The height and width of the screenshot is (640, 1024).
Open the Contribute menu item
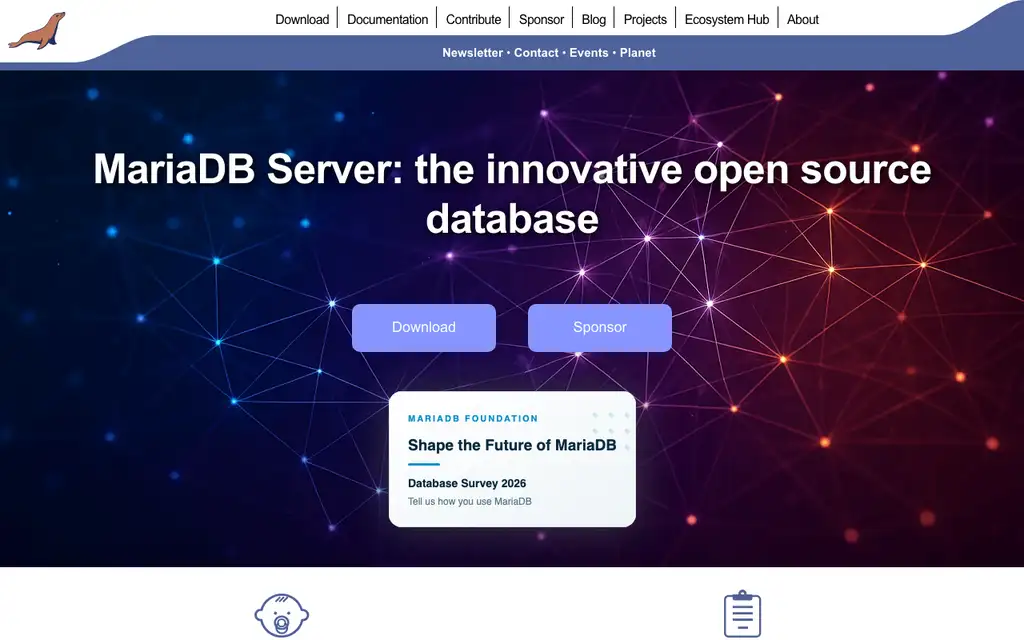pyautogui.click(x=473, y=20)
